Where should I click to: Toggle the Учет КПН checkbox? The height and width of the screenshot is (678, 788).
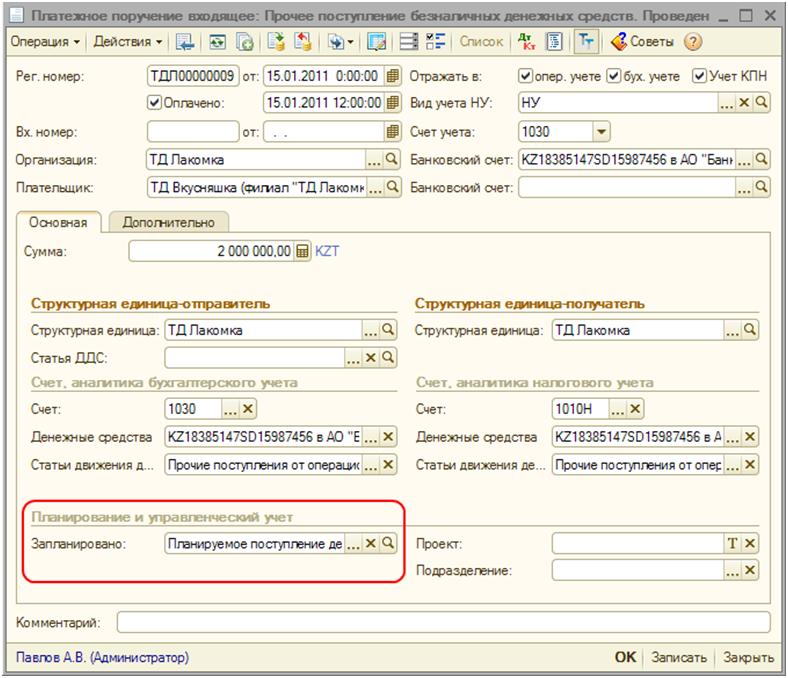pos(699,76)
